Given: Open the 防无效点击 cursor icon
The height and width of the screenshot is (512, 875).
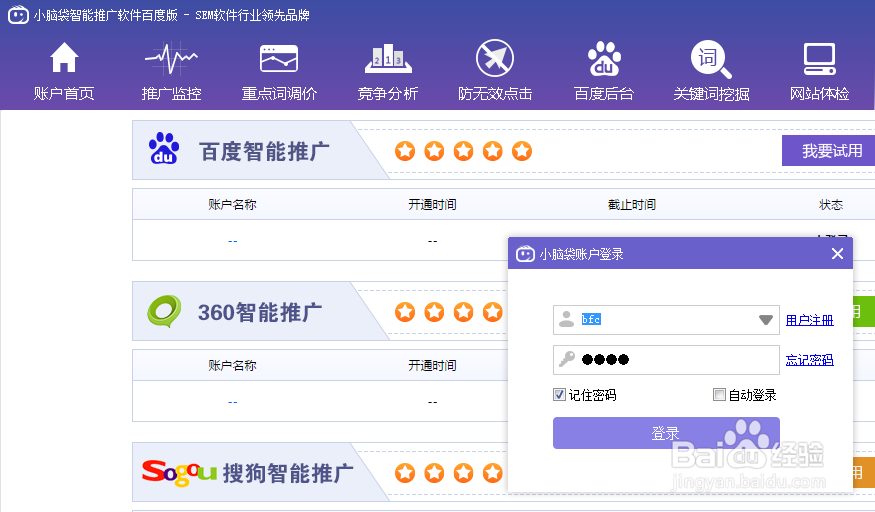Looking at the screenshot, I should 495,58.
